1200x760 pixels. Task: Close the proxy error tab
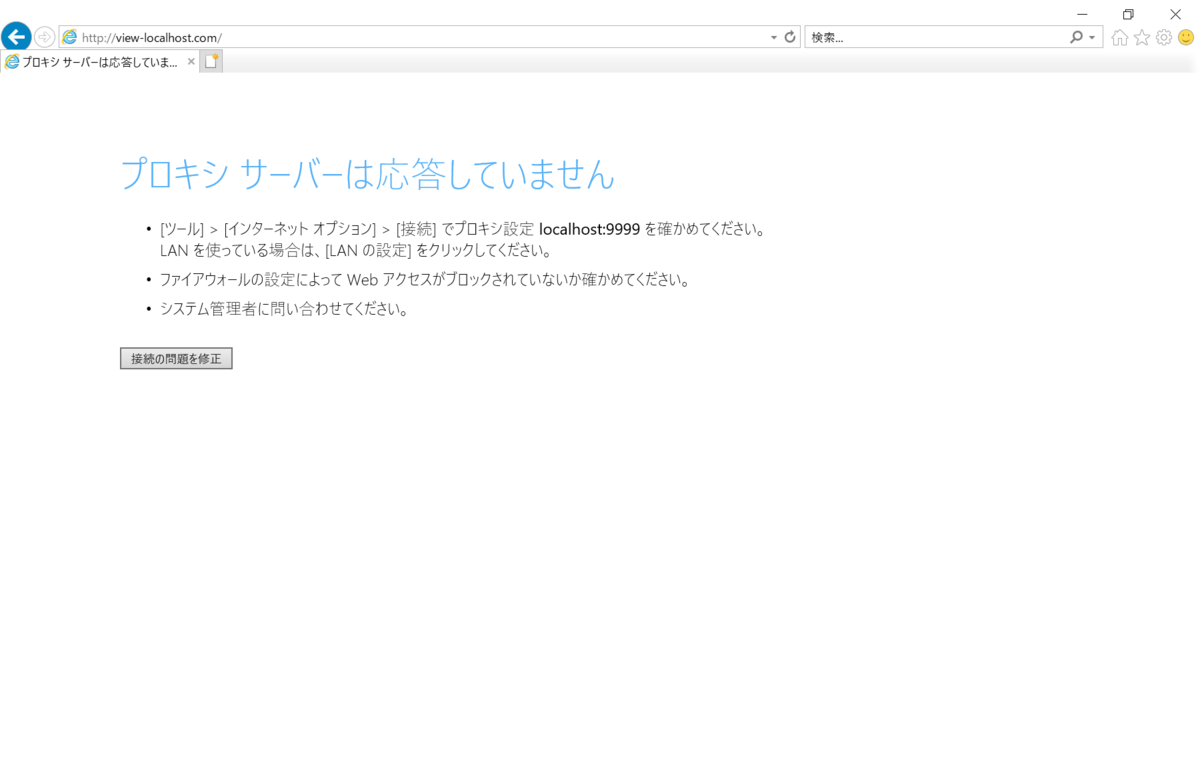[190, 61]
